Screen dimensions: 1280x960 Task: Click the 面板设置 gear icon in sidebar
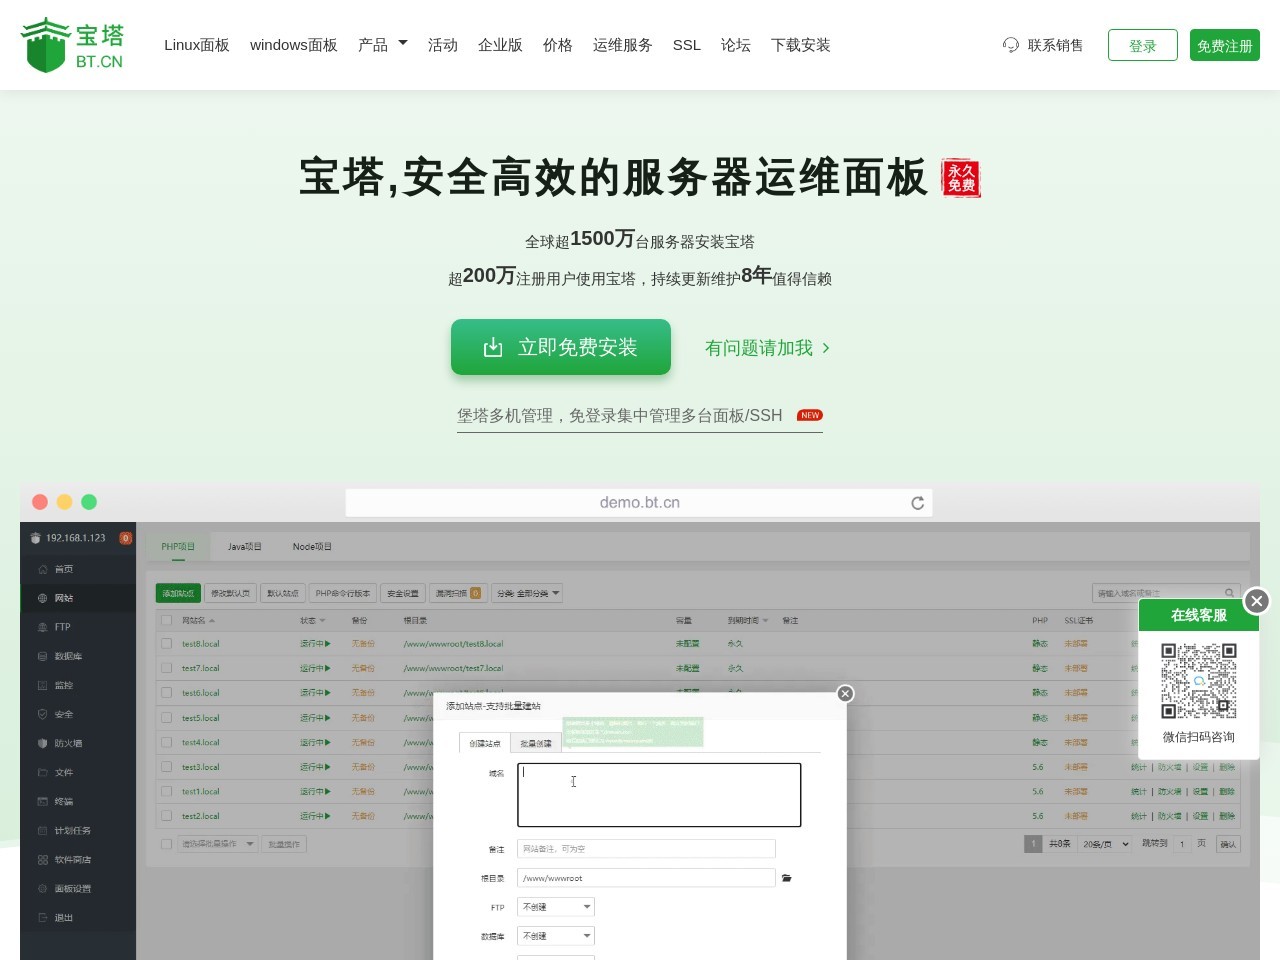[x=43, y=888]
